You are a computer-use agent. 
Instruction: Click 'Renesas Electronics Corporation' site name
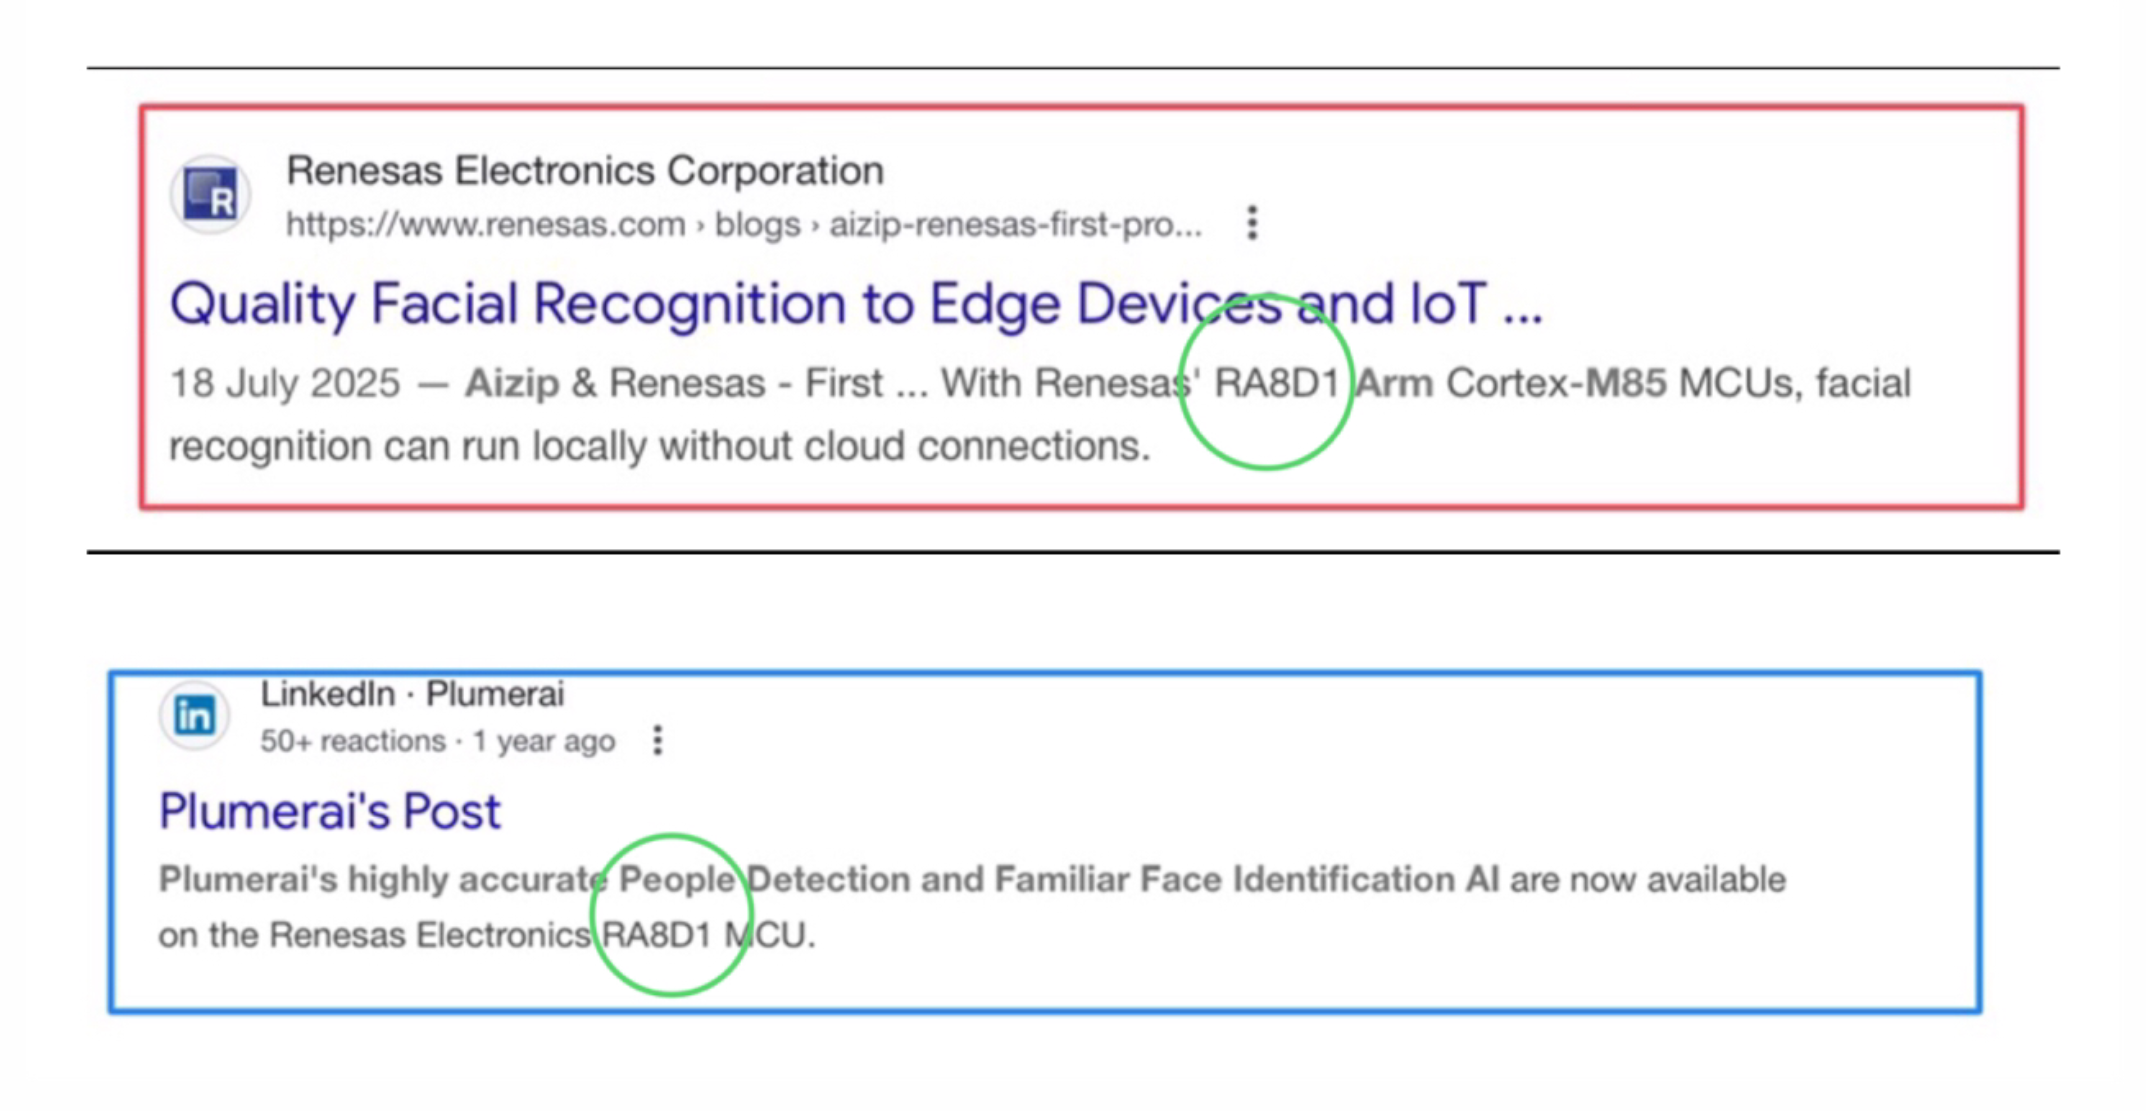(x=585, y=171)
